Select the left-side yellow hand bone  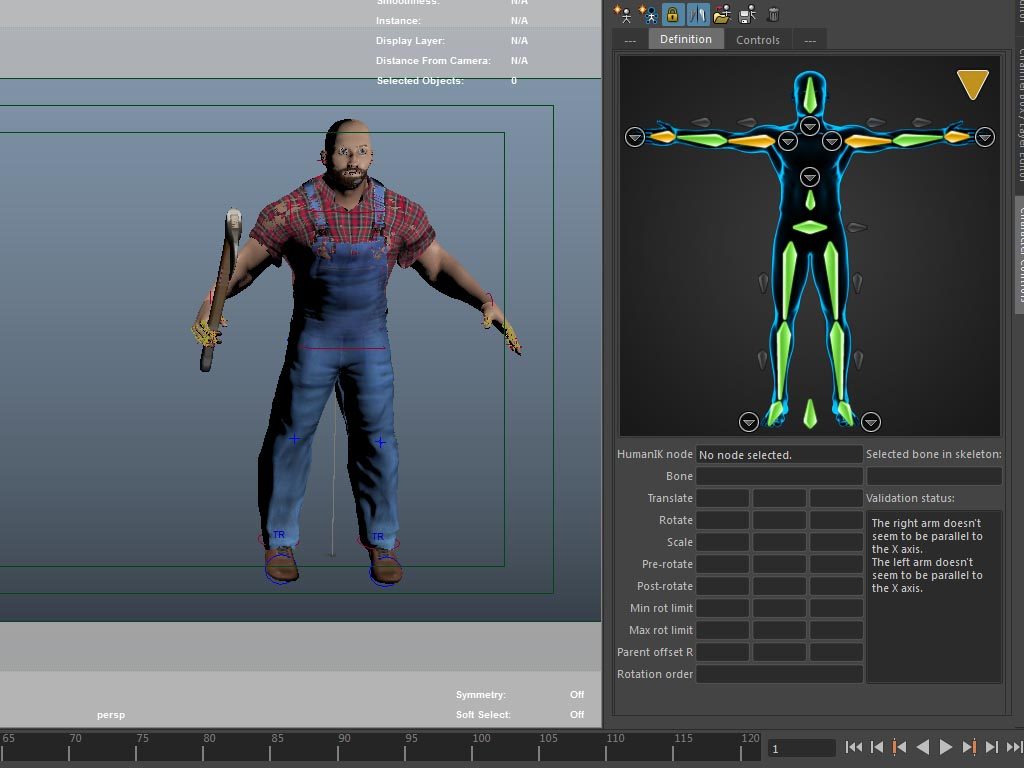(x=662, y=136)
